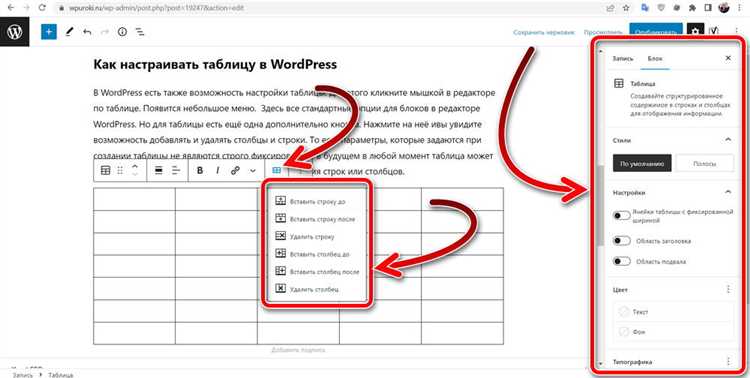Click the post title heading
Image resolution: width=750 pixels, height=378 pixels.
point(215,65)
